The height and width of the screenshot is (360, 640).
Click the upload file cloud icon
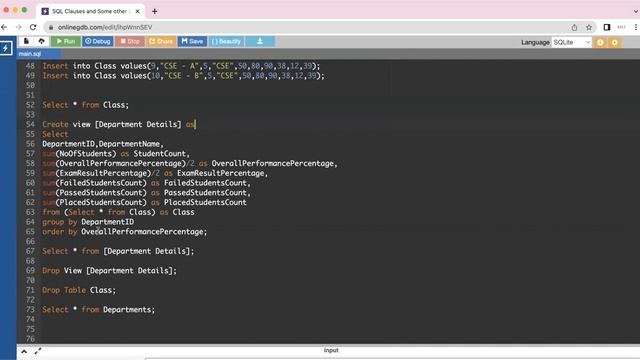click(x=42, y=41)
